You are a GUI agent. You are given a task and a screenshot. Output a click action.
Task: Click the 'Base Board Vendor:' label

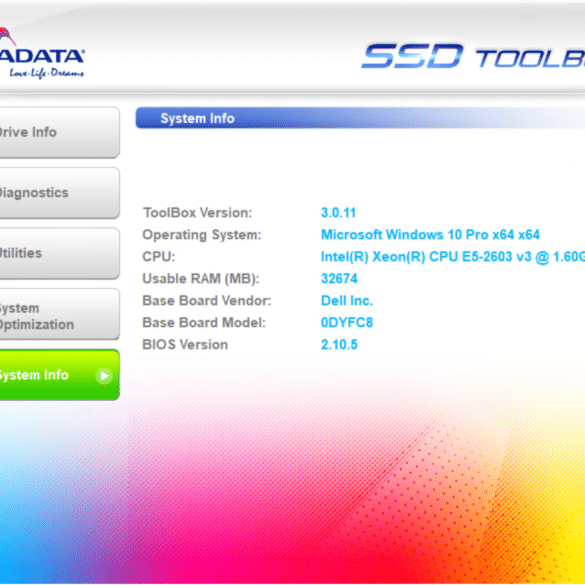(207, 301)
